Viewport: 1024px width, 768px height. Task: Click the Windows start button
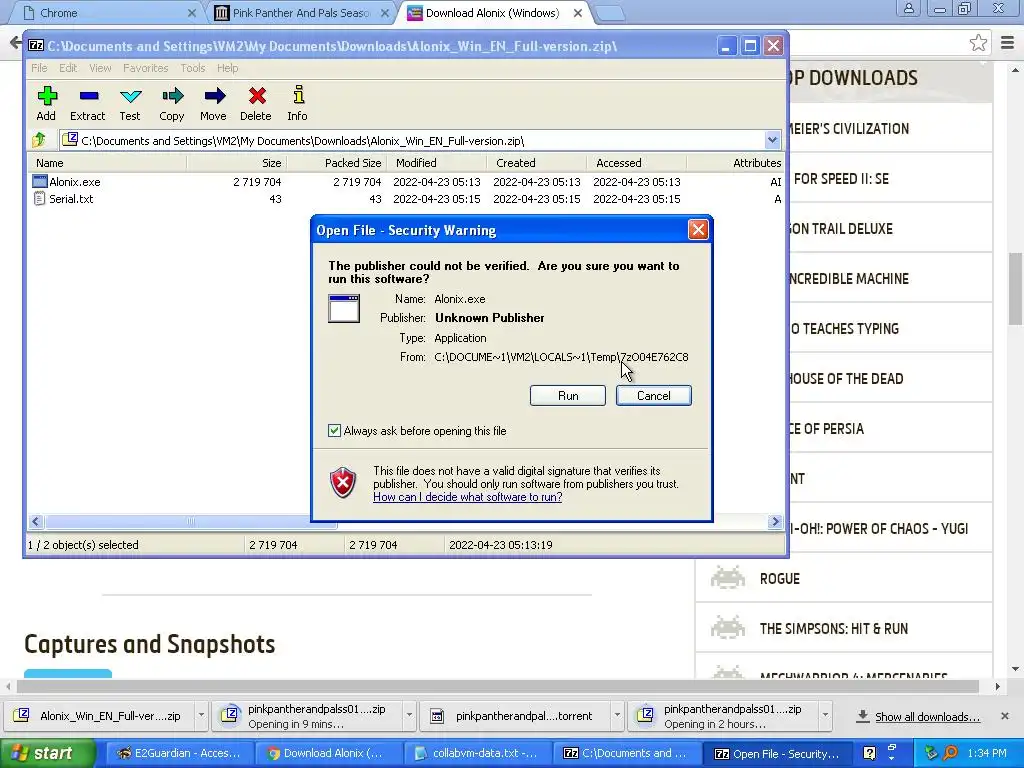coord(48,753)
